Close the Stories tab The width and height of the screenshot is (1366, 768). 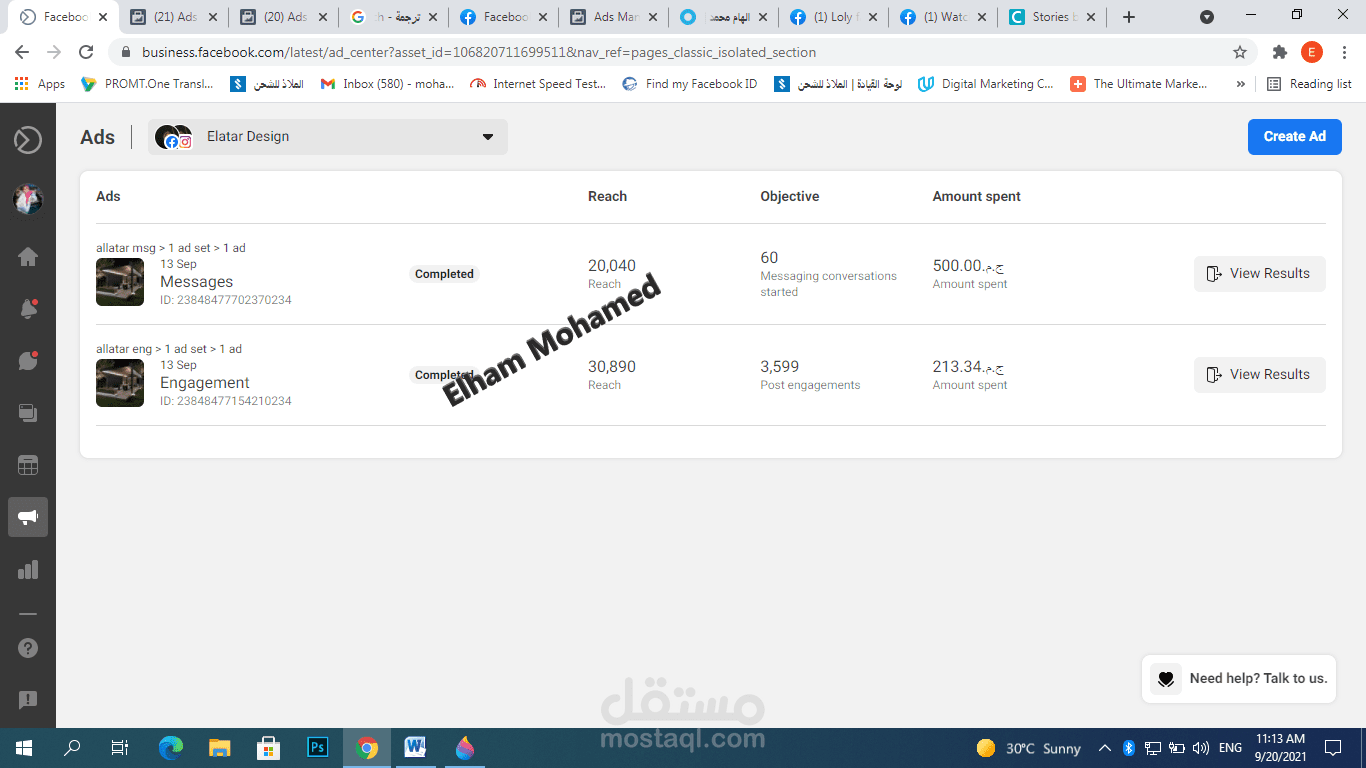tap(1089, 17)
